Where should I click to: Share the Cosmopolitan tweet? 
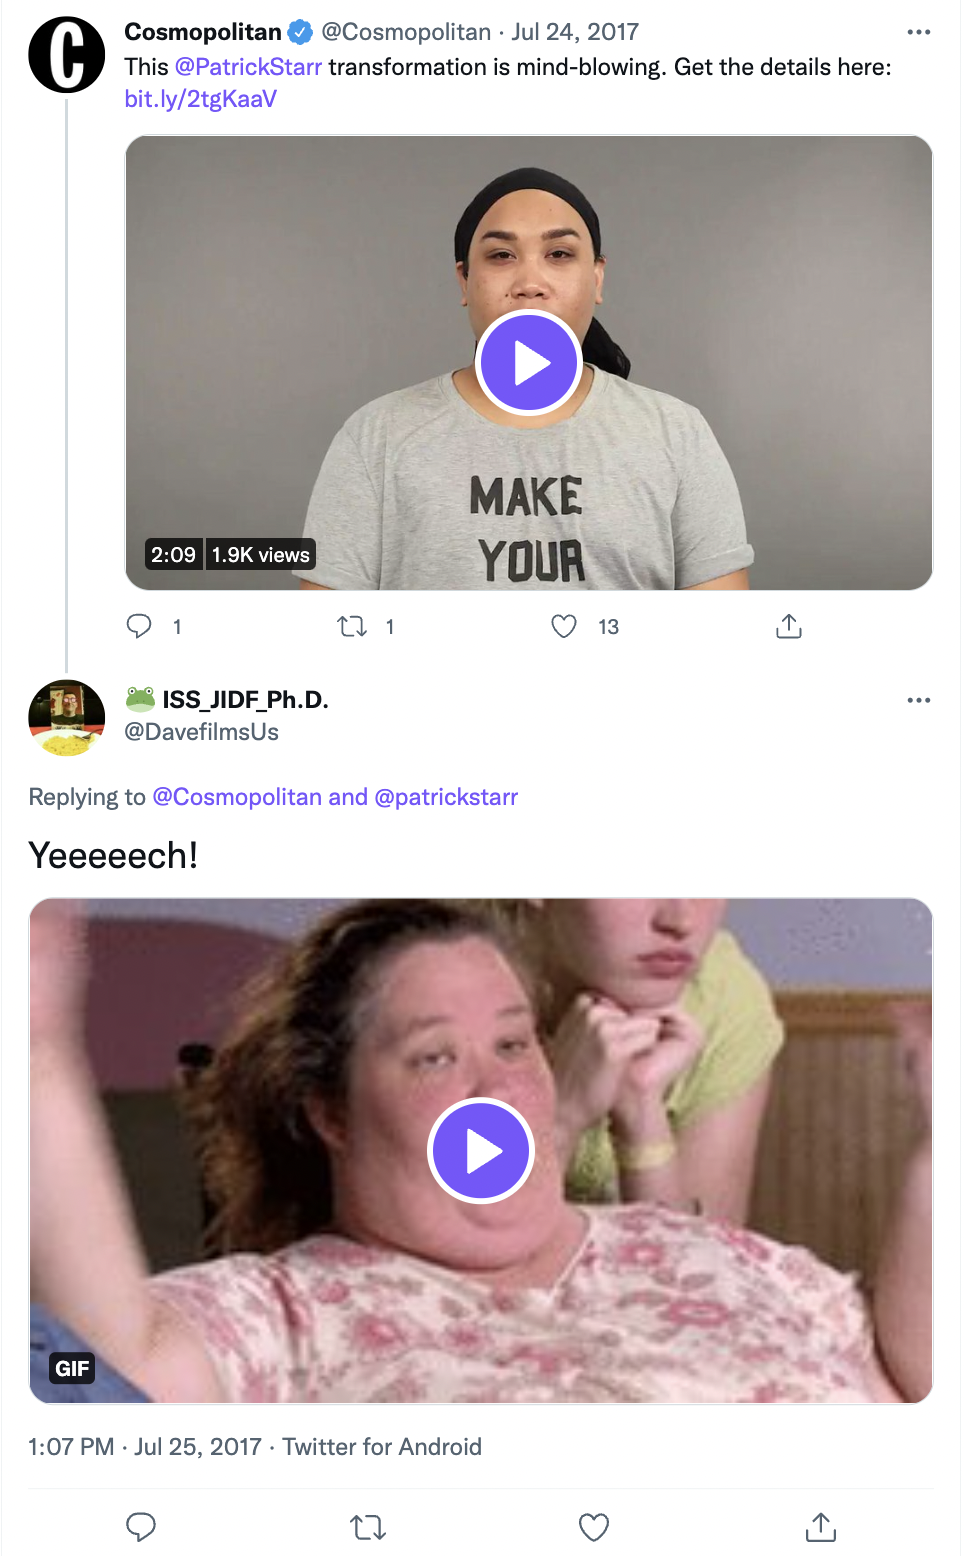[x=789, y=626]
